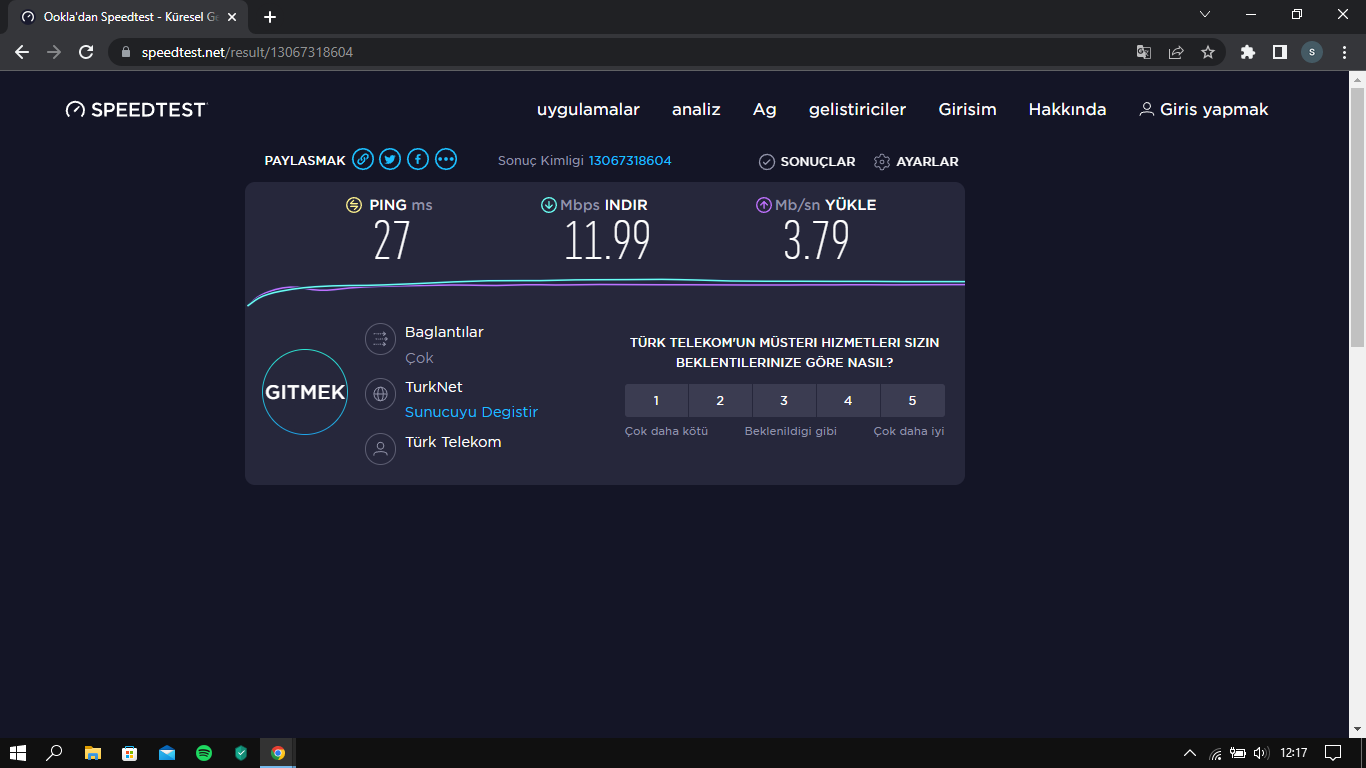The width and height of the screenshot is (1366, 768).
Task: Open Girisim menu
Action: [x=967, y=110]
